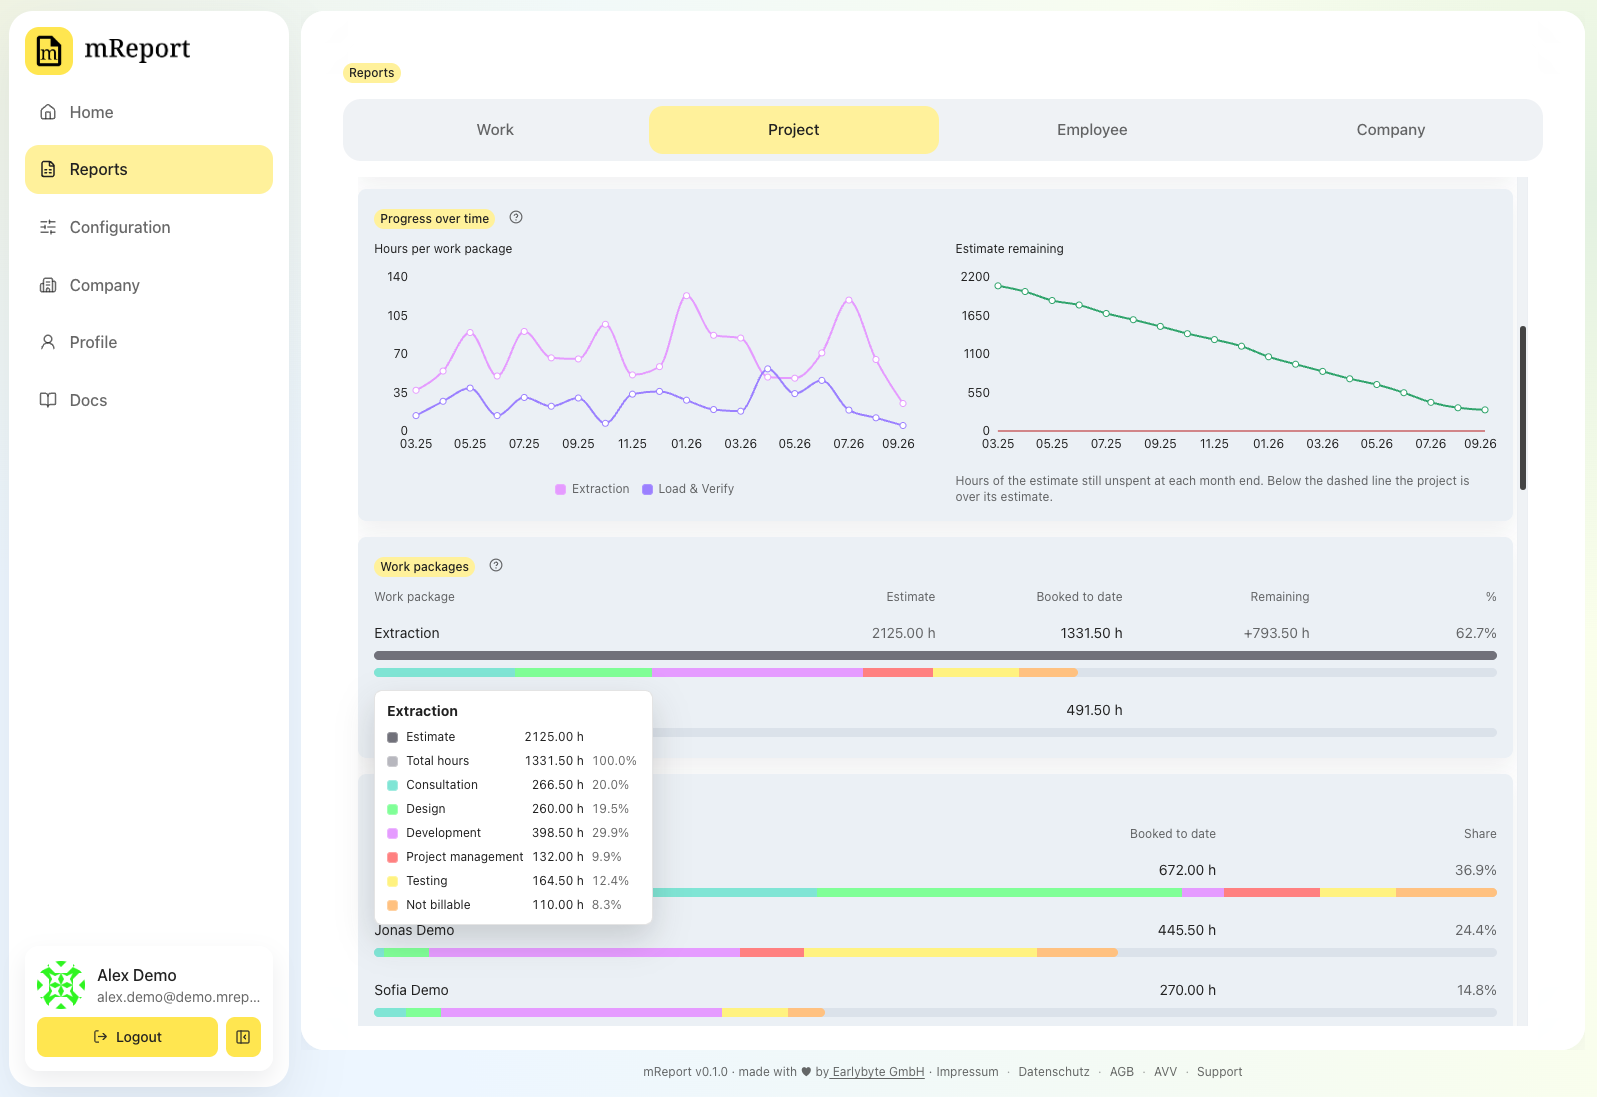
Task: Click Jonas Demo's hours breakdown bar
Action: coord(935,953)
